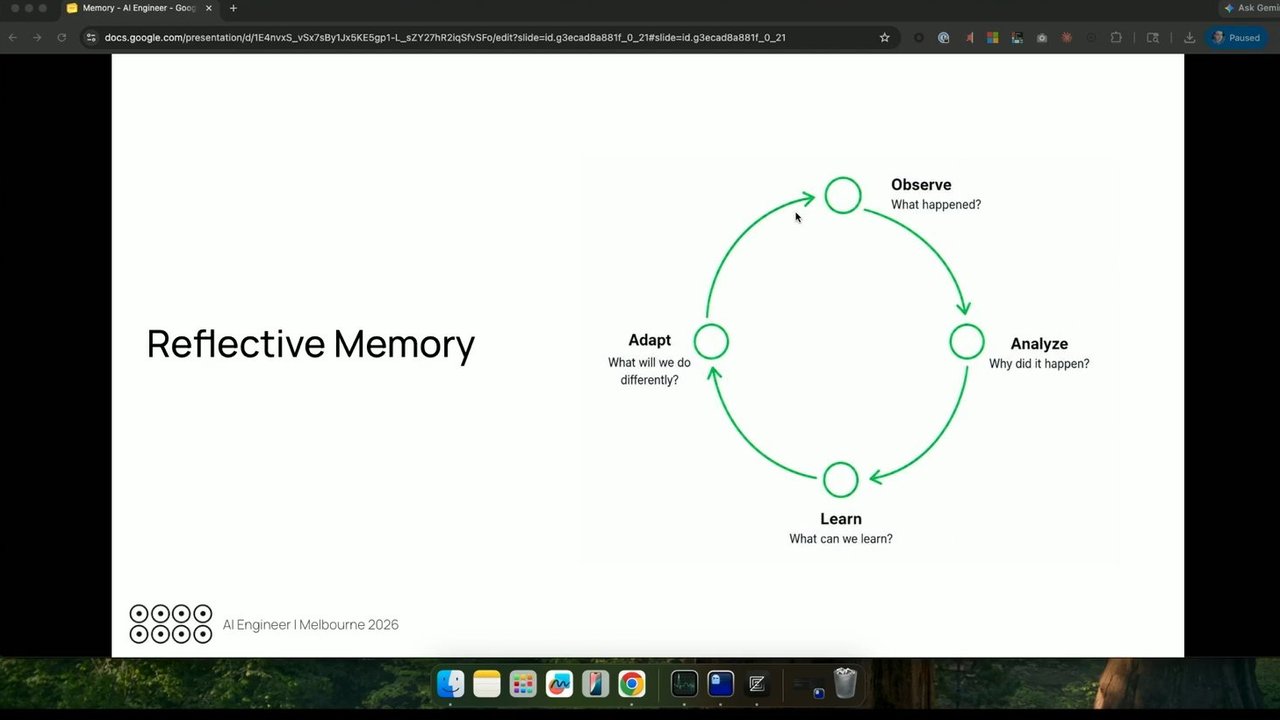This screenshot has width=1280, height=720.
Task: Click the green circle beside Adapt
Action: 711,341
